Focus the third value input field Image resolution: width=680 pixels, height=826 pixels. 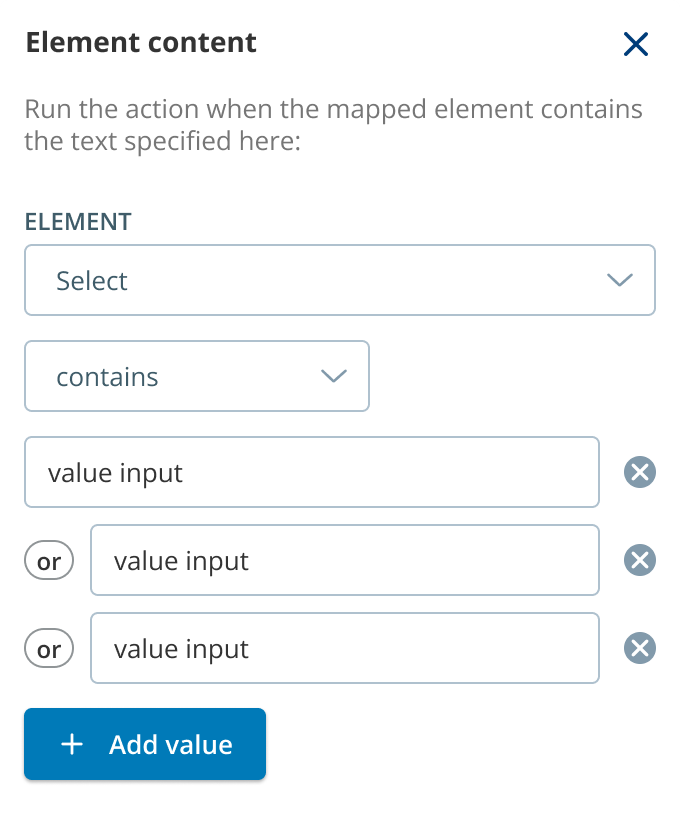[345, 648]
